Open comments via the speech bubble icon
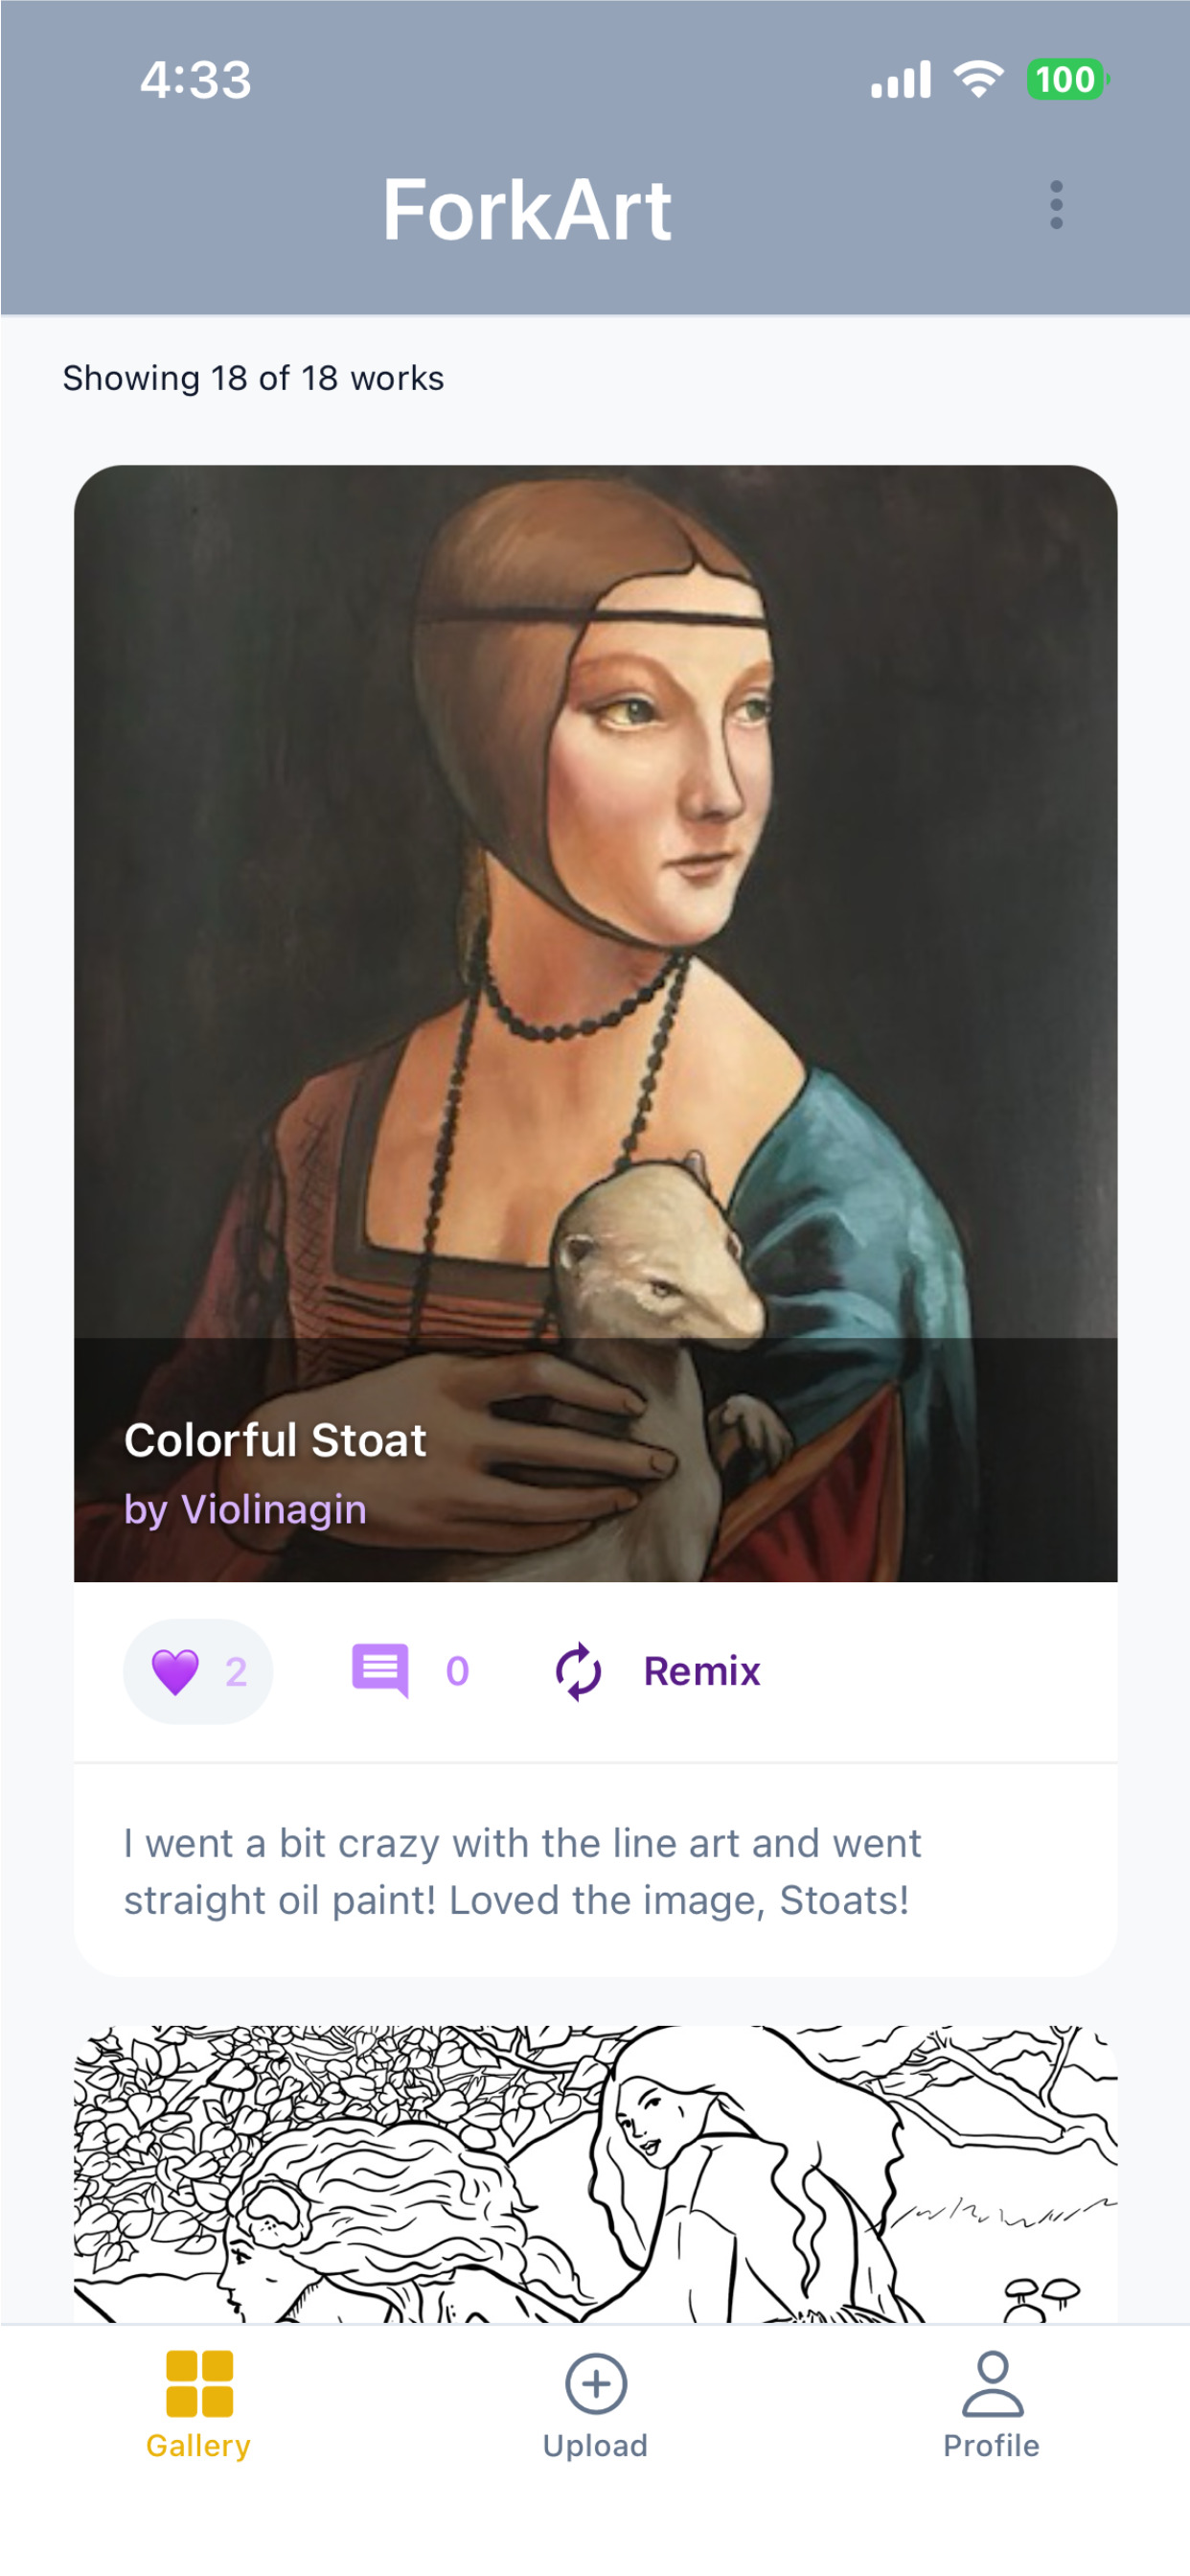1190x2576 pixels. point(380,1671)
